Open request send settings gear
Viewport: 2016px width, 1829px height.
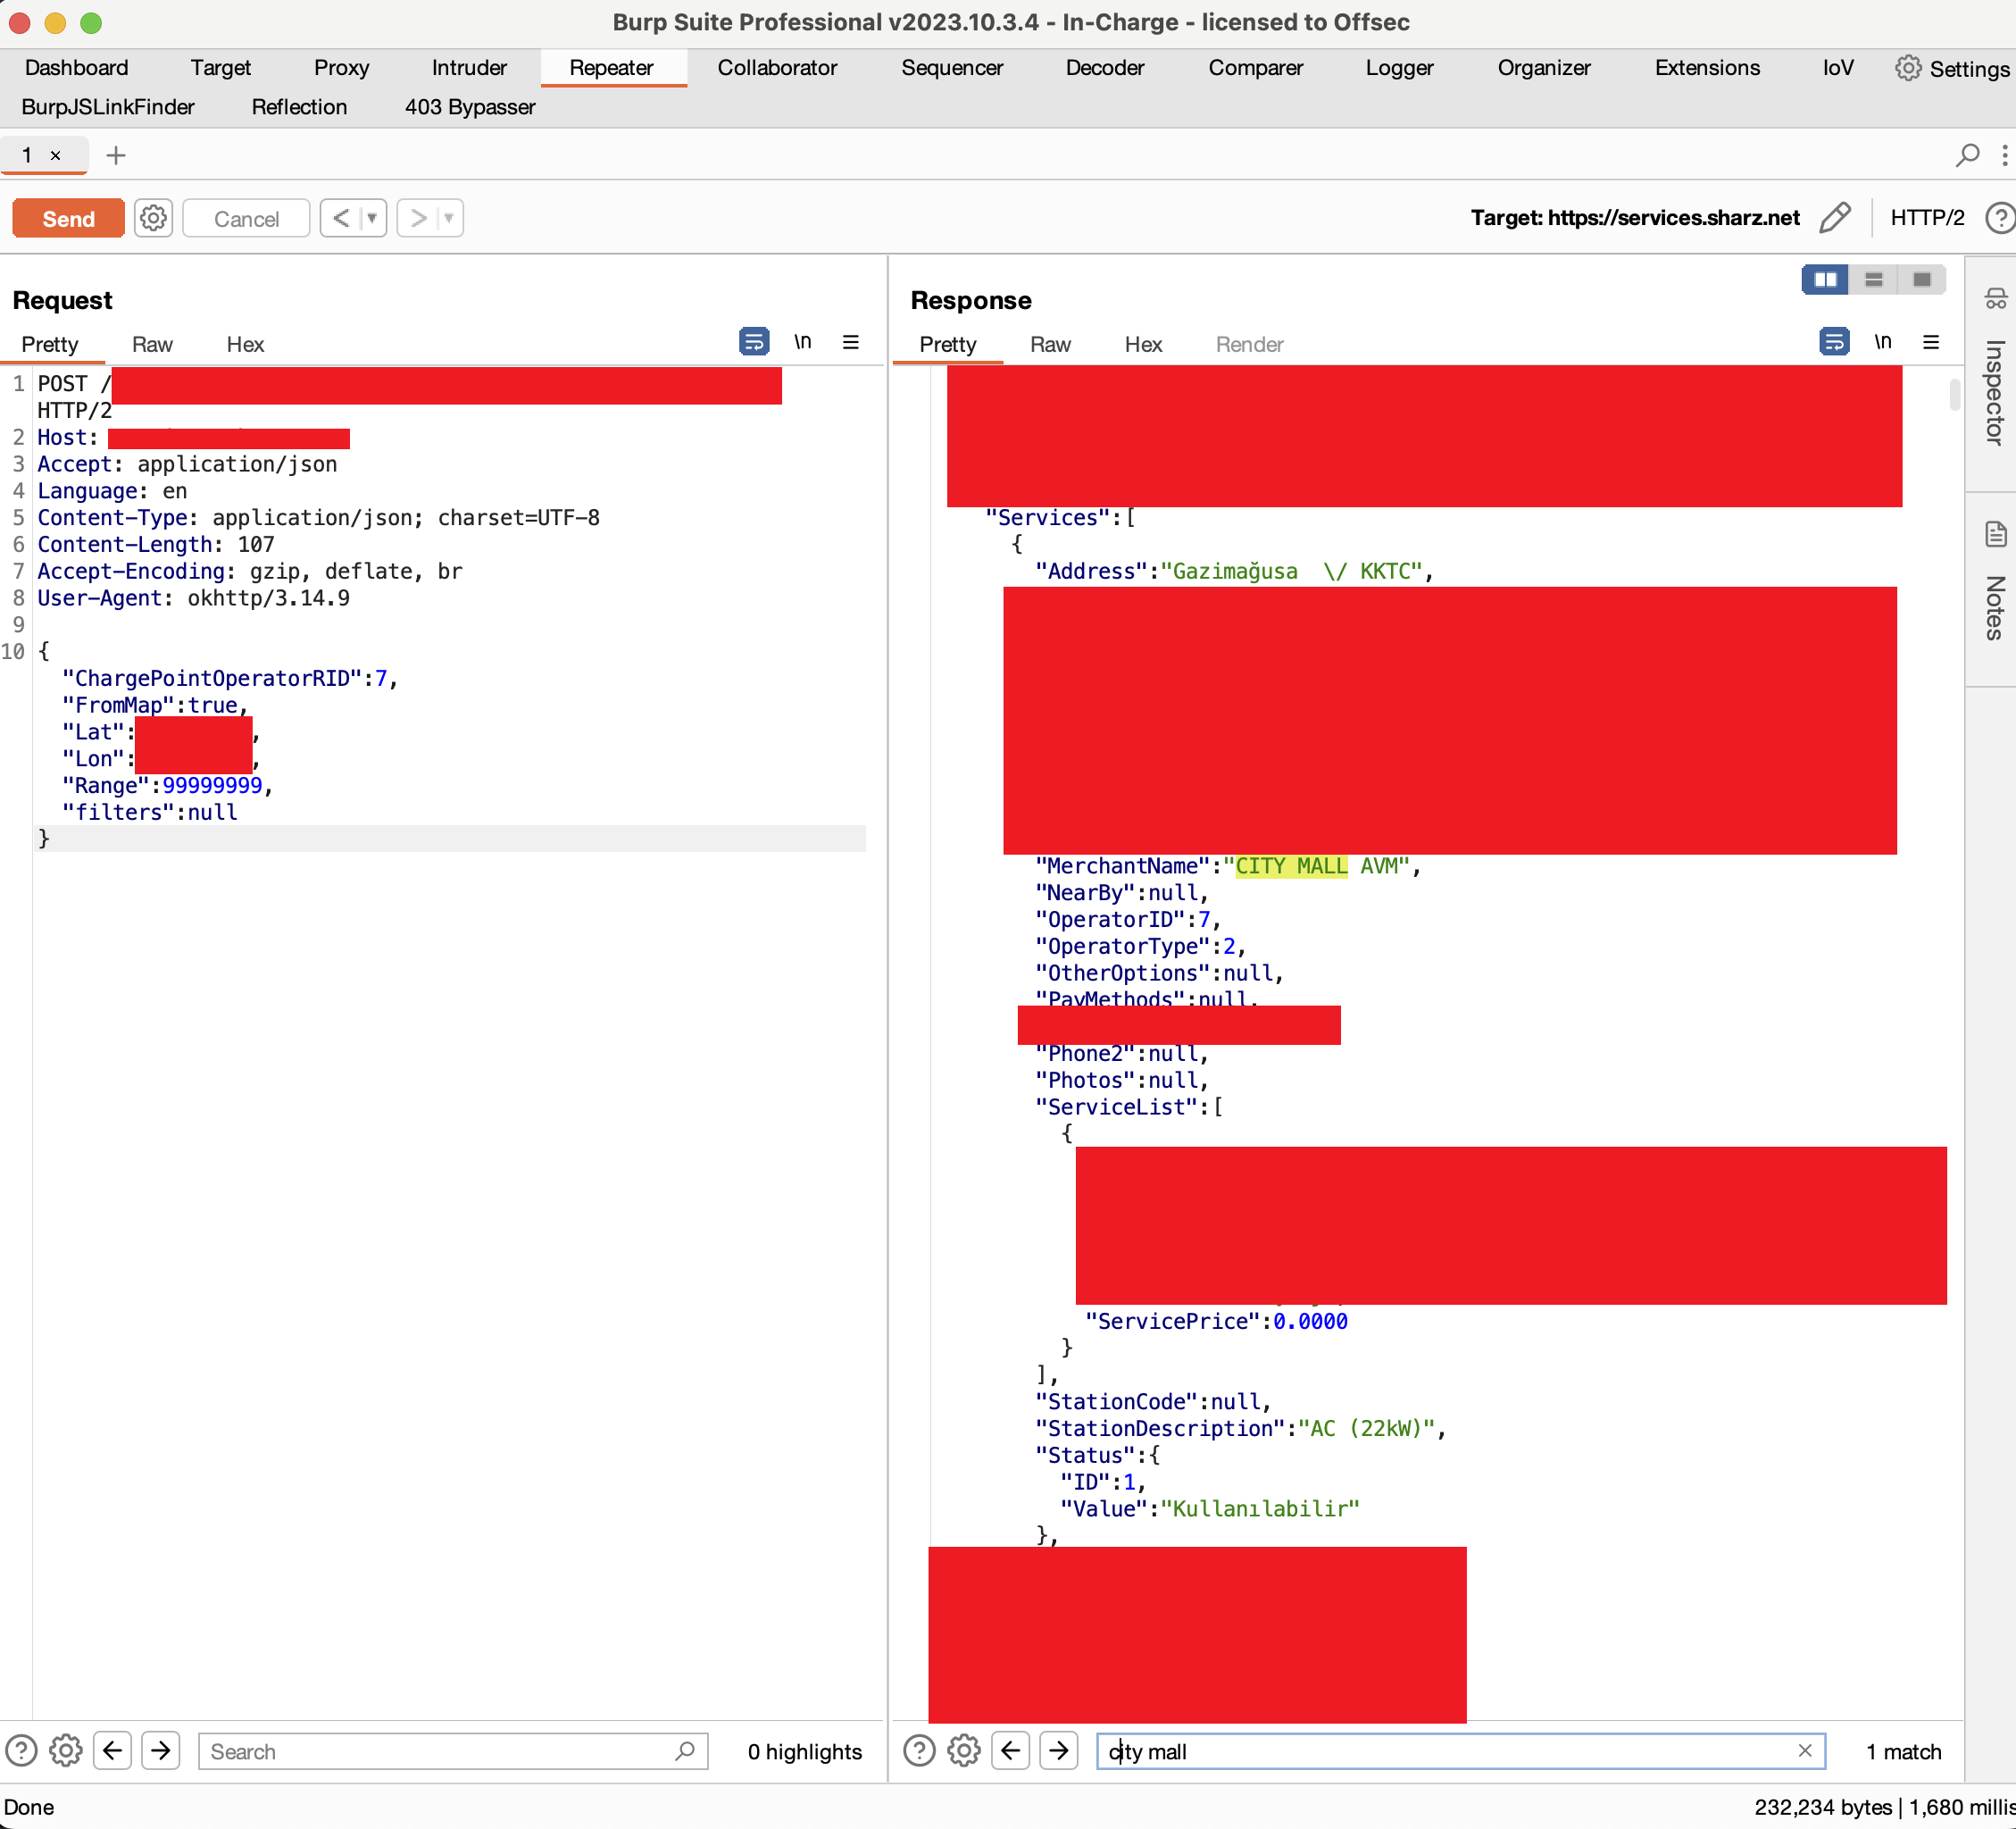[x=153, y=218]
